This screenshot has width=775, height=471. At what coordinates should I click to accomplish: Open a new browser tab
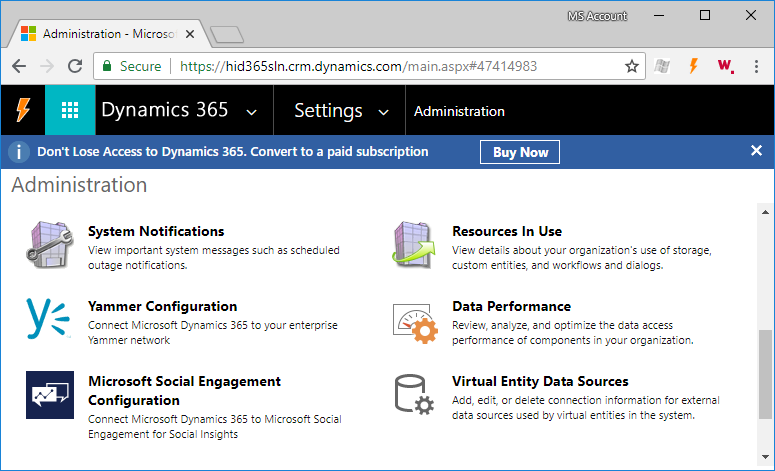point(227,35)
